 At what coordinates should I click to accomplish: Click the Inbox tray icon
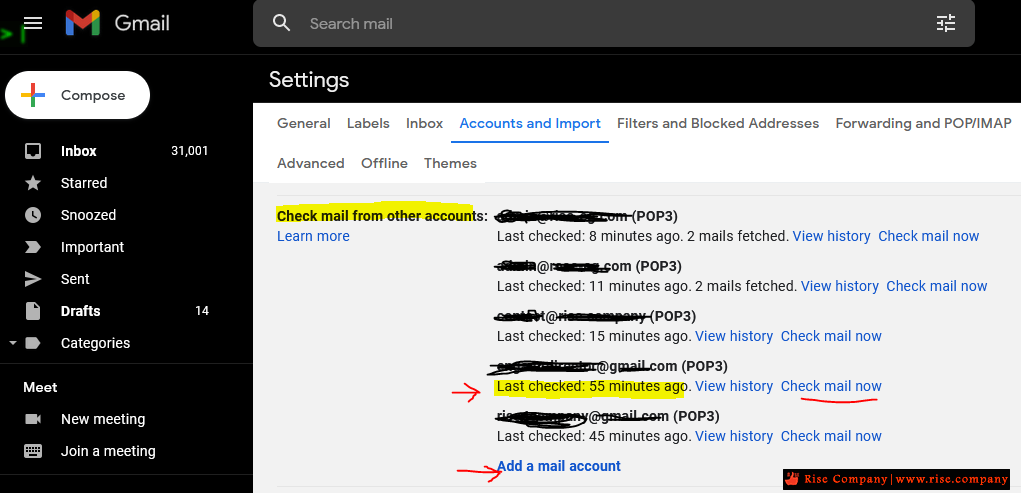click(x=33, y=151)
